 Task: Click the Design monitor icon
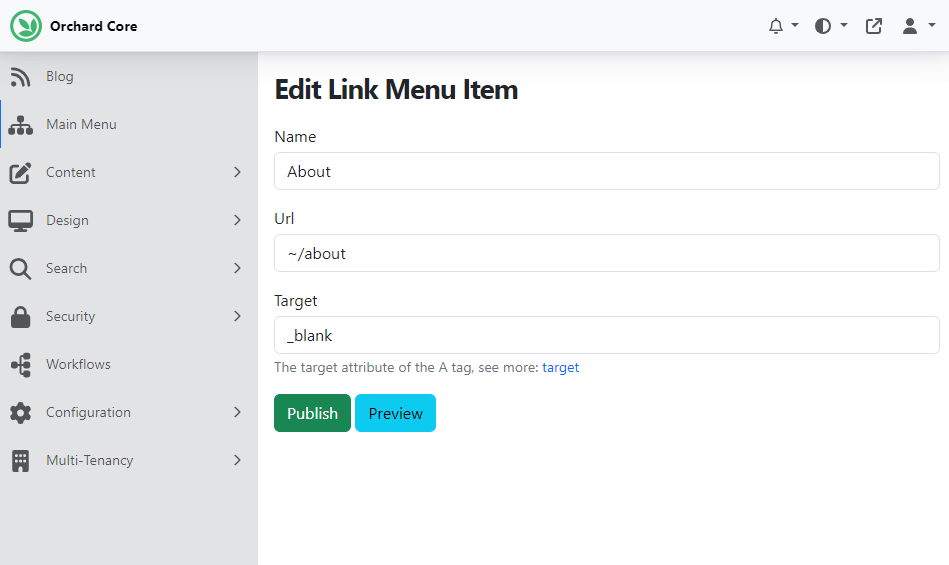tap(21, 221)
